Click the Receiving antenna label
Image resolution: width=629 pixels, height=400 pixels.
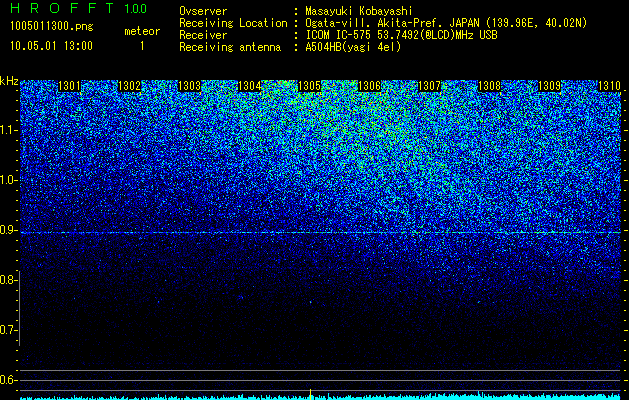(230, 47)
